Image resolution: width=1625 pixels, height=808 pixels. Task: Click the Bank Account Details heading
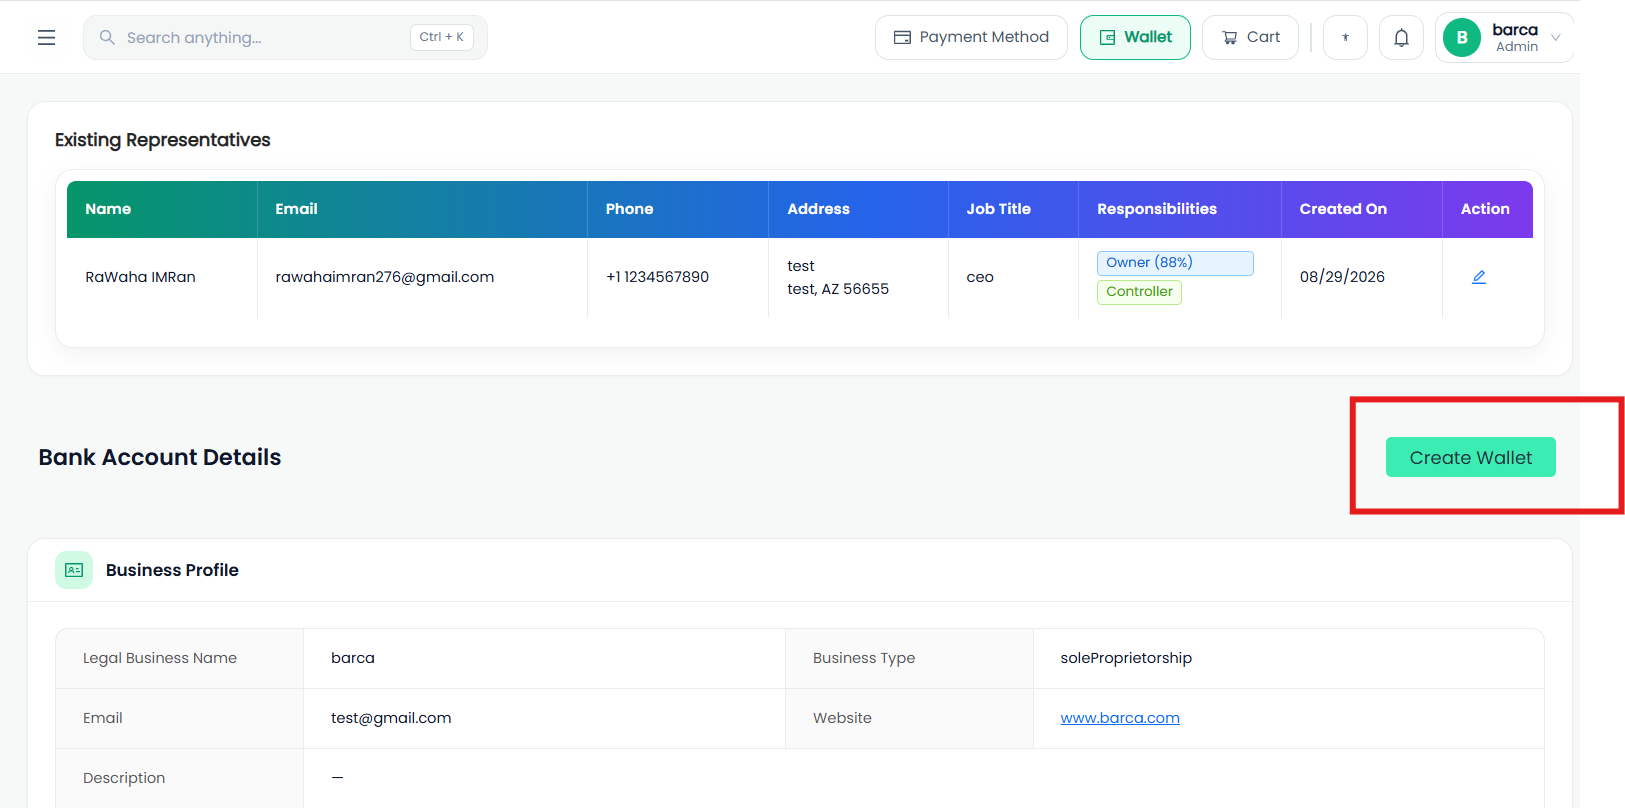coord(160,457)
